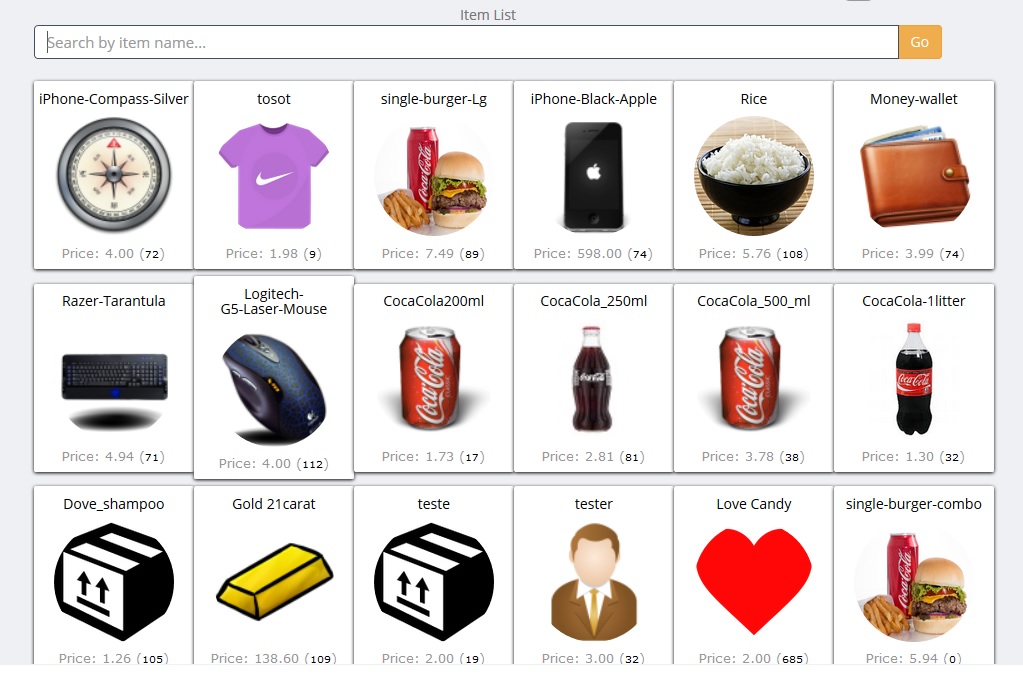Click the teste package box thumbnail

[x=433, y=582]
